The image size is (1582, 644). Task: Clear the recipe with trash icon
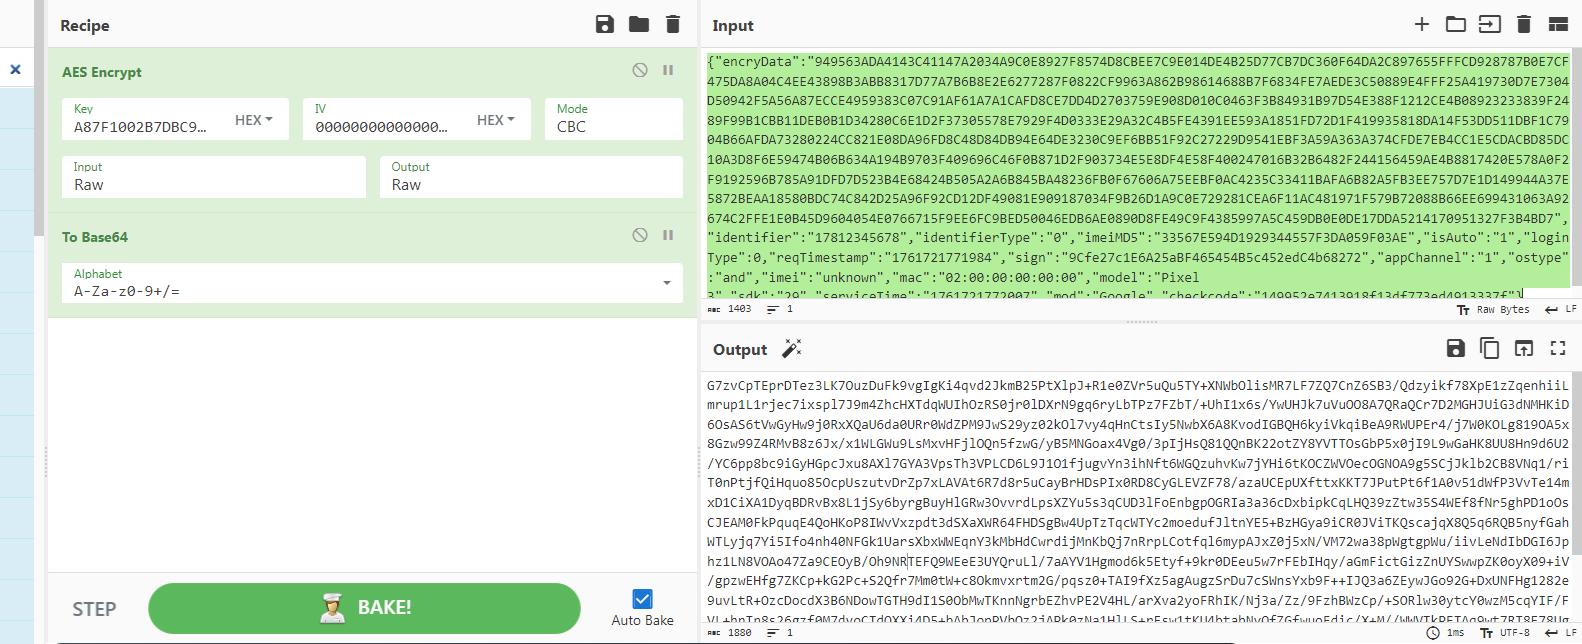[x=673, y=24]
